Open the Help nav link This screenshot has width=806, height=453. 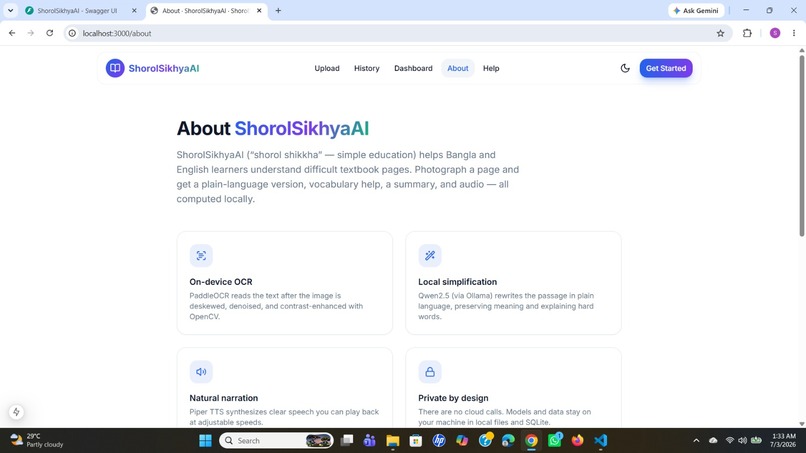coord(491,68)
